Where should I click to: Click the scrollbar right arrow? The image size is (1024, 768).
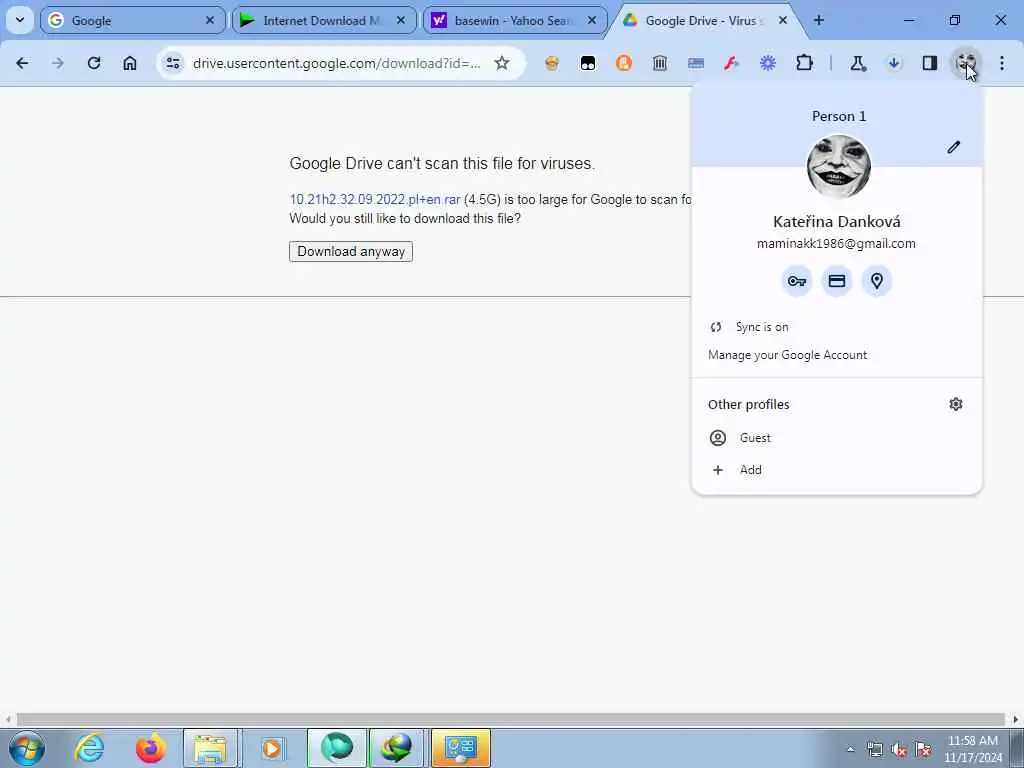coord(1016,720)
